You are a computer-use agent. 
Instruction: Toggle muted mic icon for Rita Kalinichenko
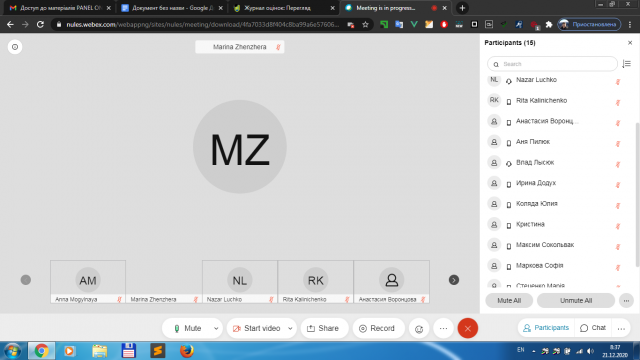click(618, 102)
